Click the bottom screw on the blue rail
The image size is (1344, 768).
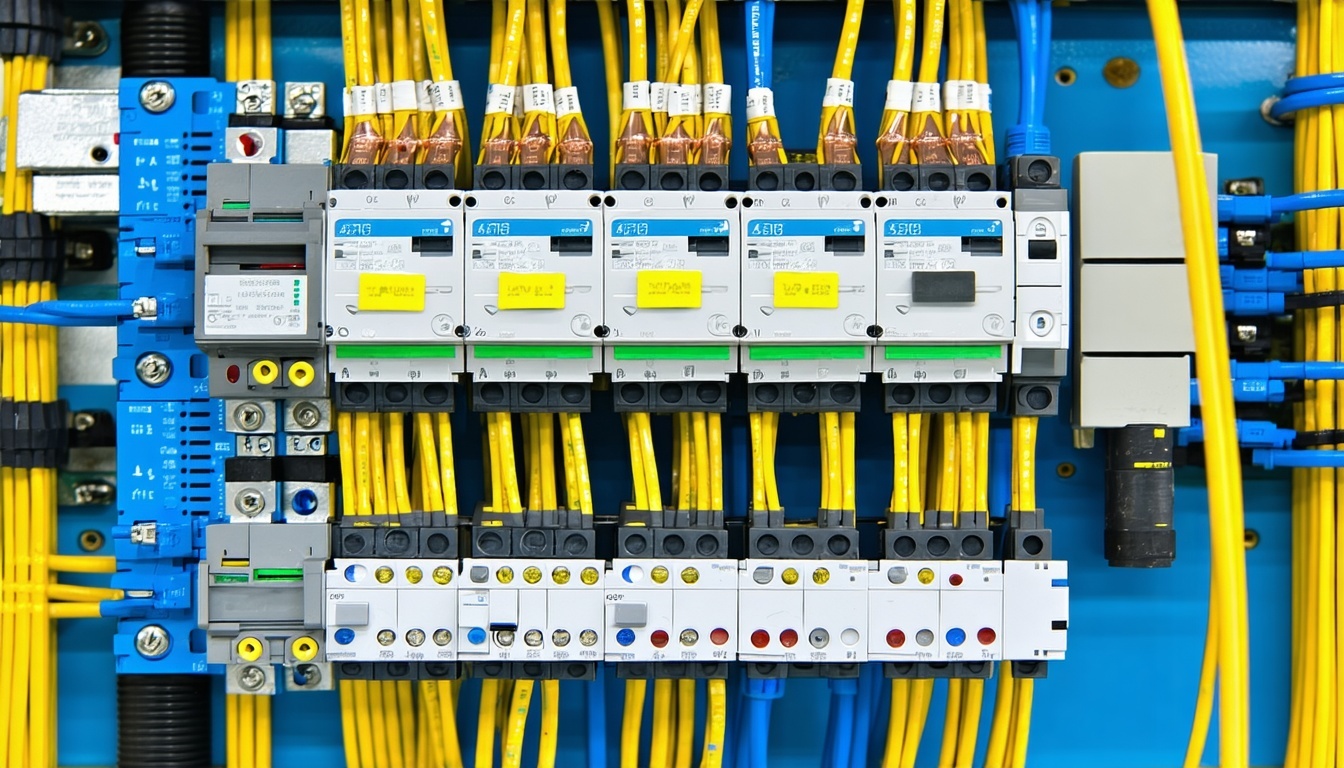[x=152, y=641]
